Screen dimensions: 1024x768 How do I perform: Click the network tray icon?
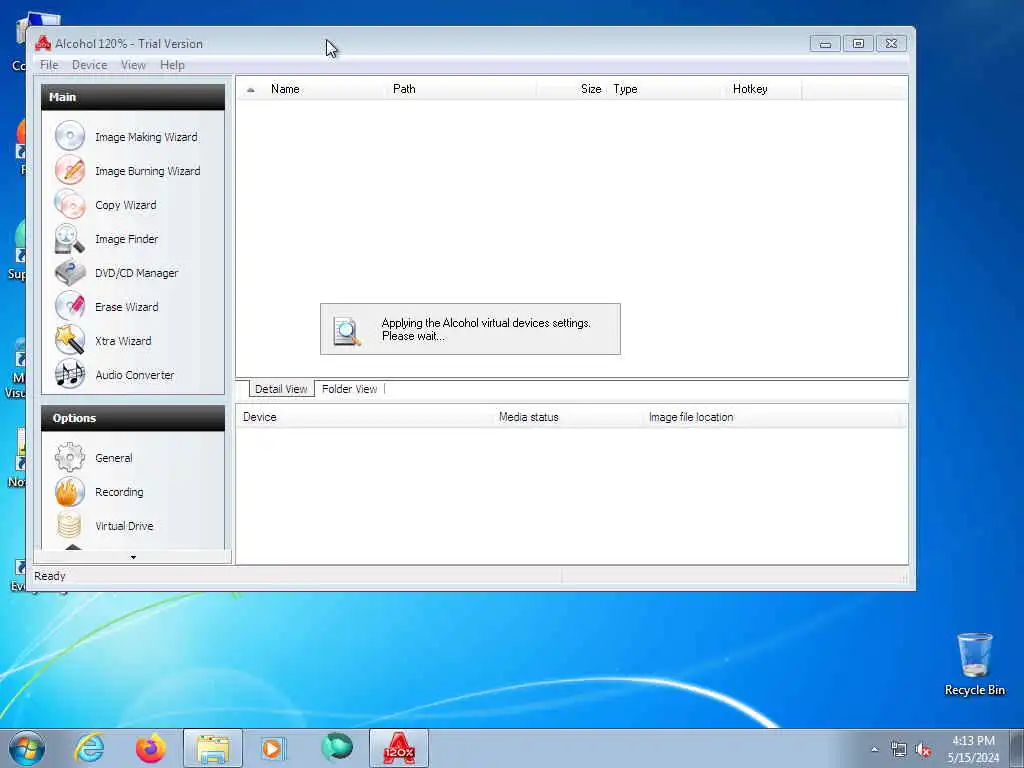[899, 750]
